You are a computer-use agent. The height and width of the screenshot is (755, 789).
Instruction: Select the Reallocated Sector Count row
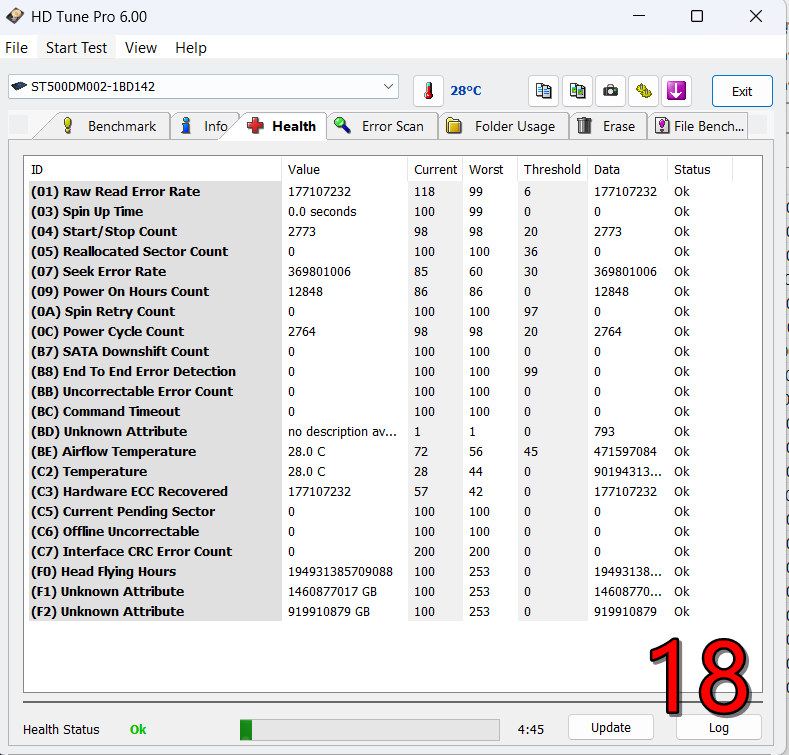coord(145,252)
